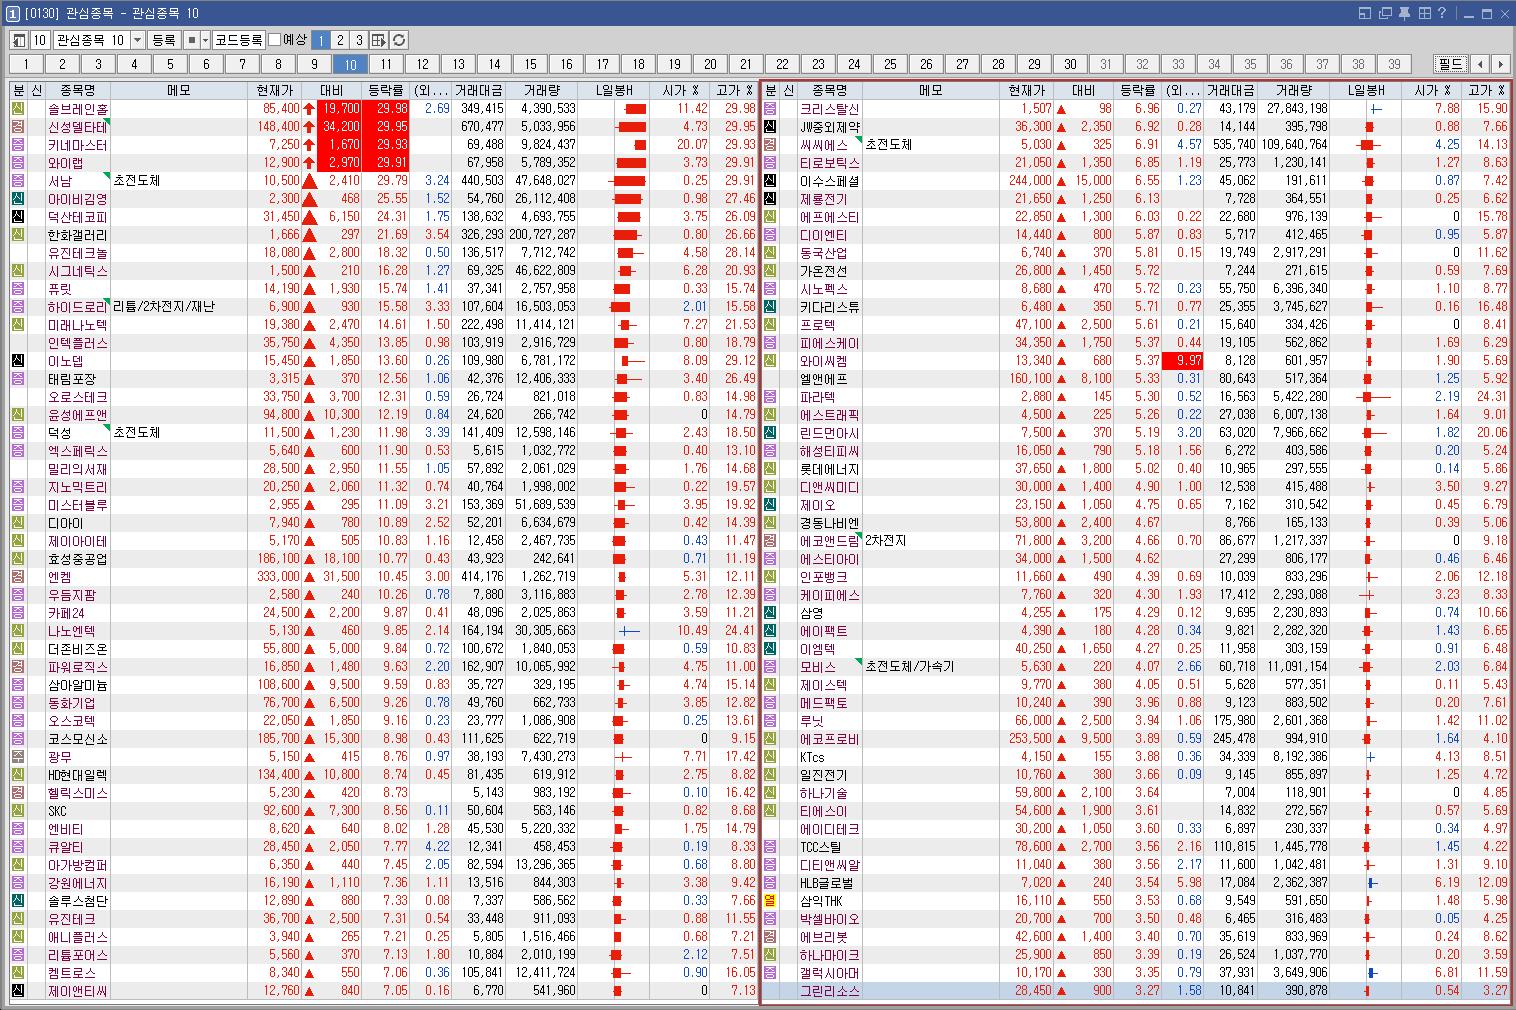1516x1010 pixels.
Task: Click the black 신 badge beside 이노뎁
Action: click(x=18, y=361)
